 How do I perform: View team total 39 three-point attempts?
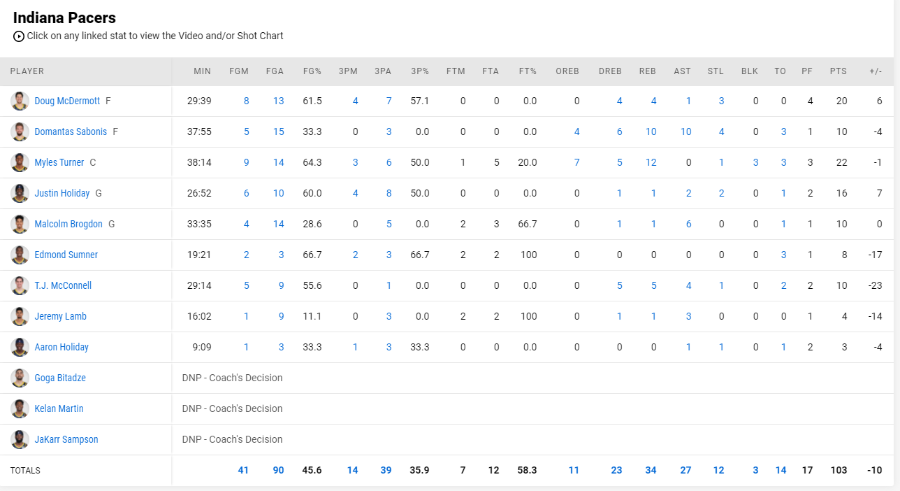[x=386, y=470]
